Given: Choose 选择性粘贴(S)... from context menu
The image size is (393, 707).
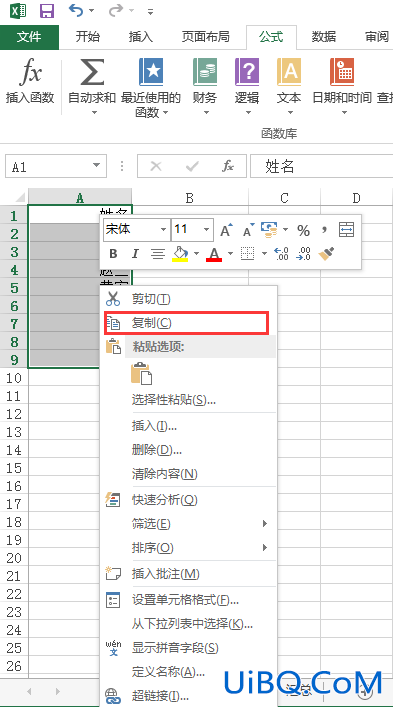Looking at the screenshot, I should (x=188, y=399).
